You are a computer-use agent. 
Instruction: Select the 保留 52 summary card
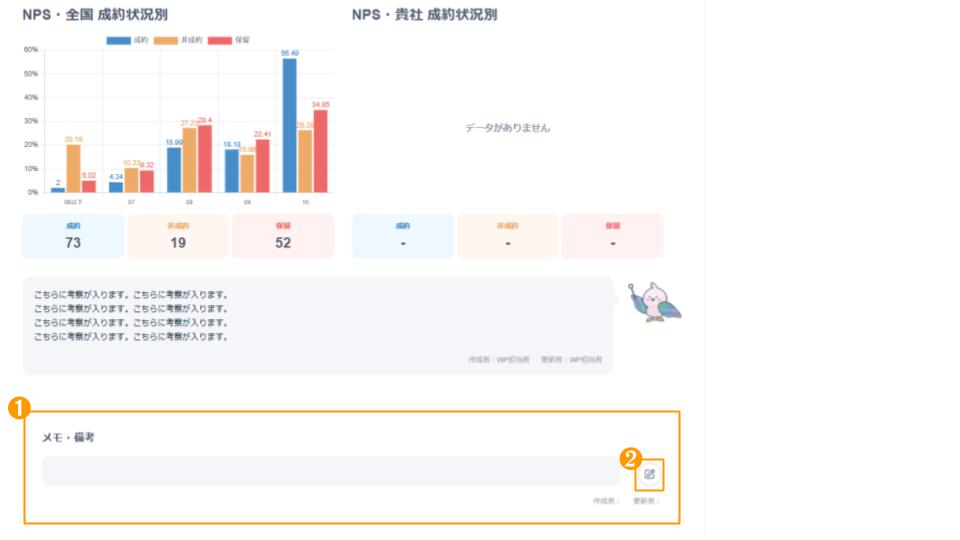click(x=283, y=236)
